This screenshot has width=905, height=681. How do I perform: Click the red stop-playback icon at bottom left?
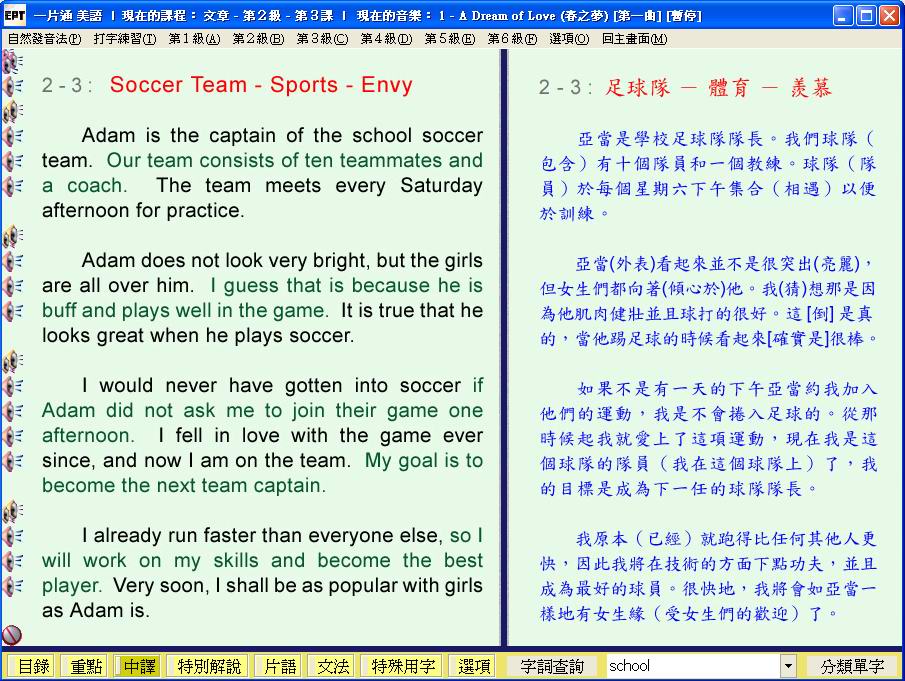coord(12,634)
